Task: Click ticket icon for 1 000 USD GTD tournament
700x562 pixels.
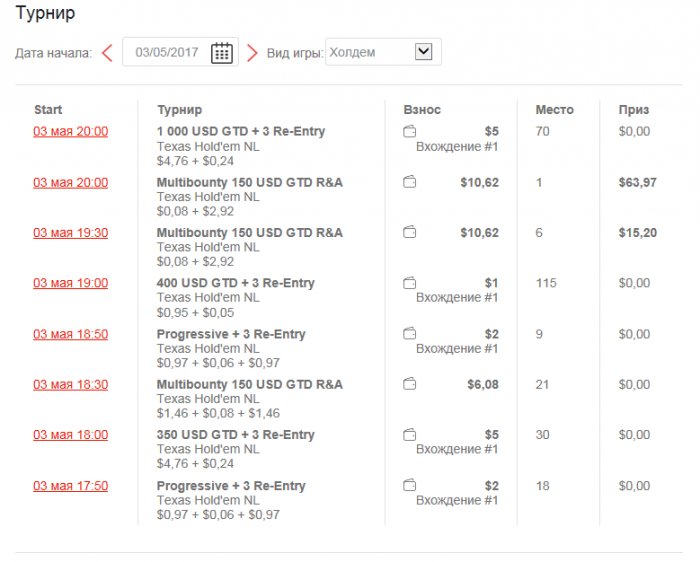Action: tap(409, 132)
